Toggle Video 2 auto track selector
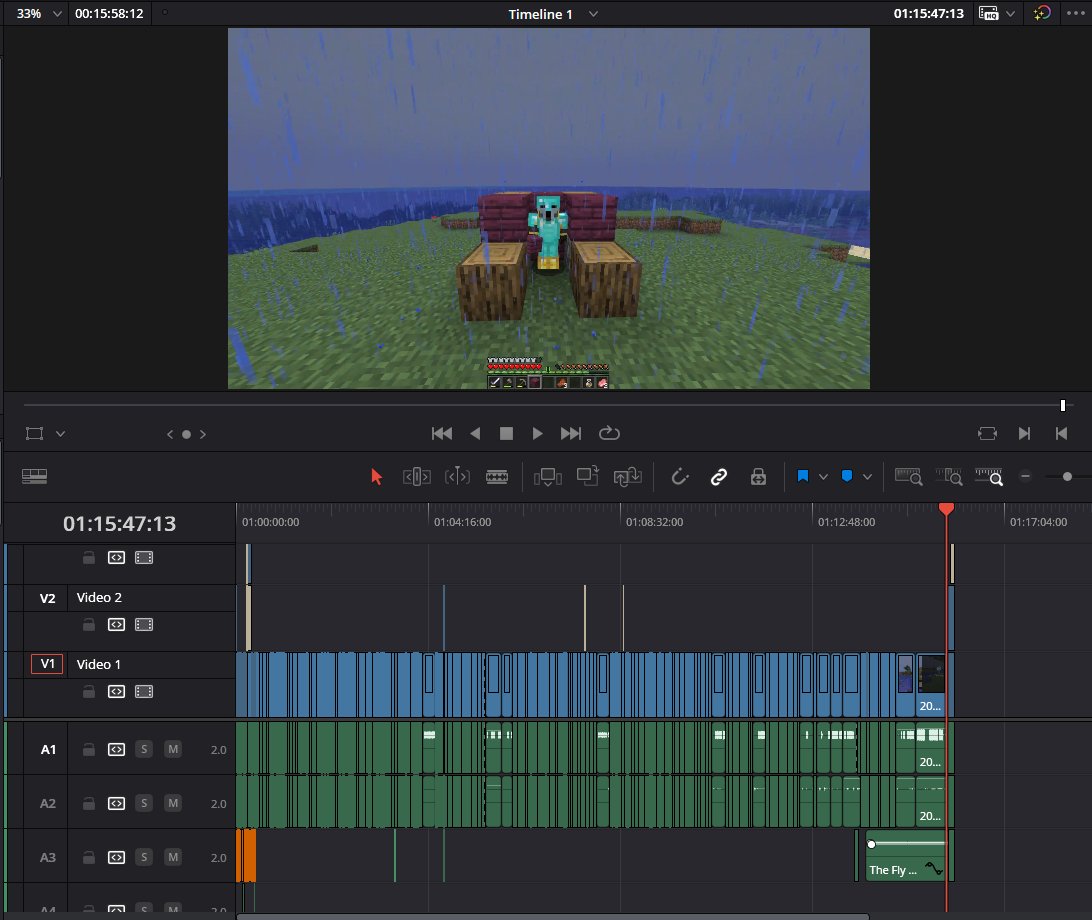This screenshot has width=1092, height=920. [x=116, y=625]
